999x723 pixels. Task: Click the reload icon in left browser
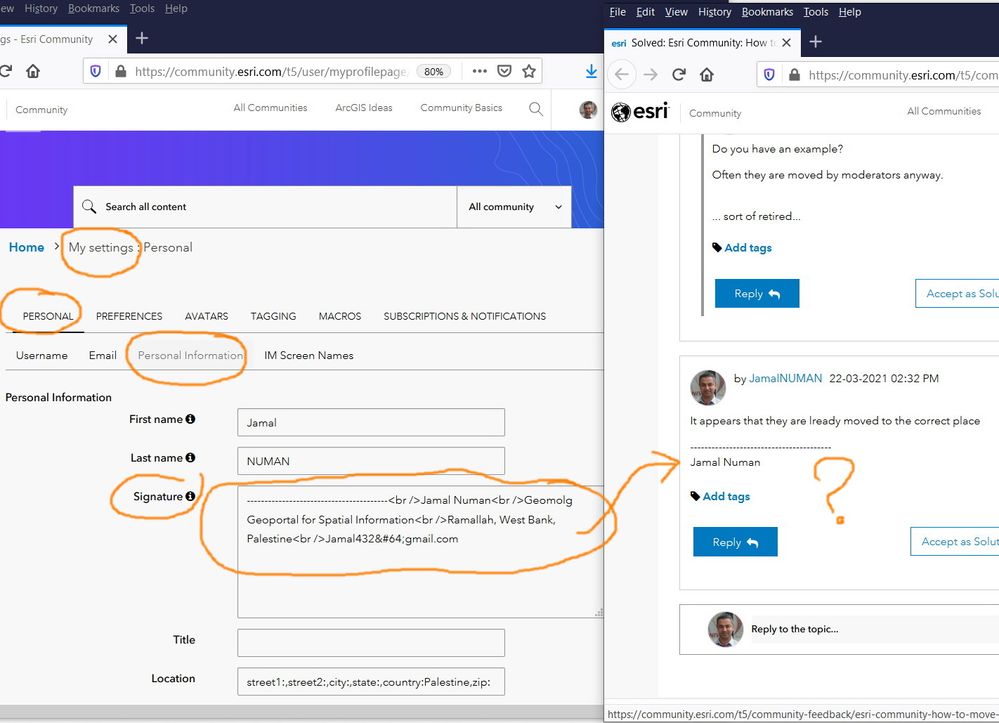pos(6,71)
